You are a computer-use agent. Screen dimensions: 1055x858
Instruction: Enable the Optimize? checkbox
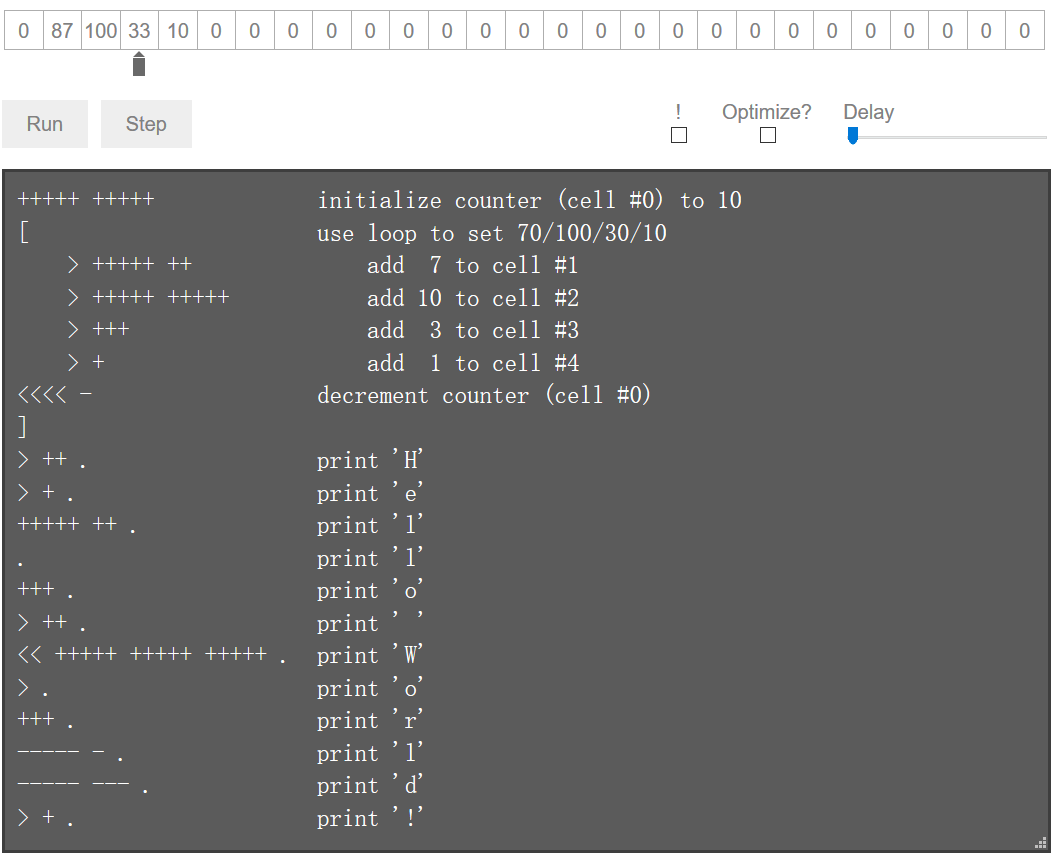pos(767,135)
